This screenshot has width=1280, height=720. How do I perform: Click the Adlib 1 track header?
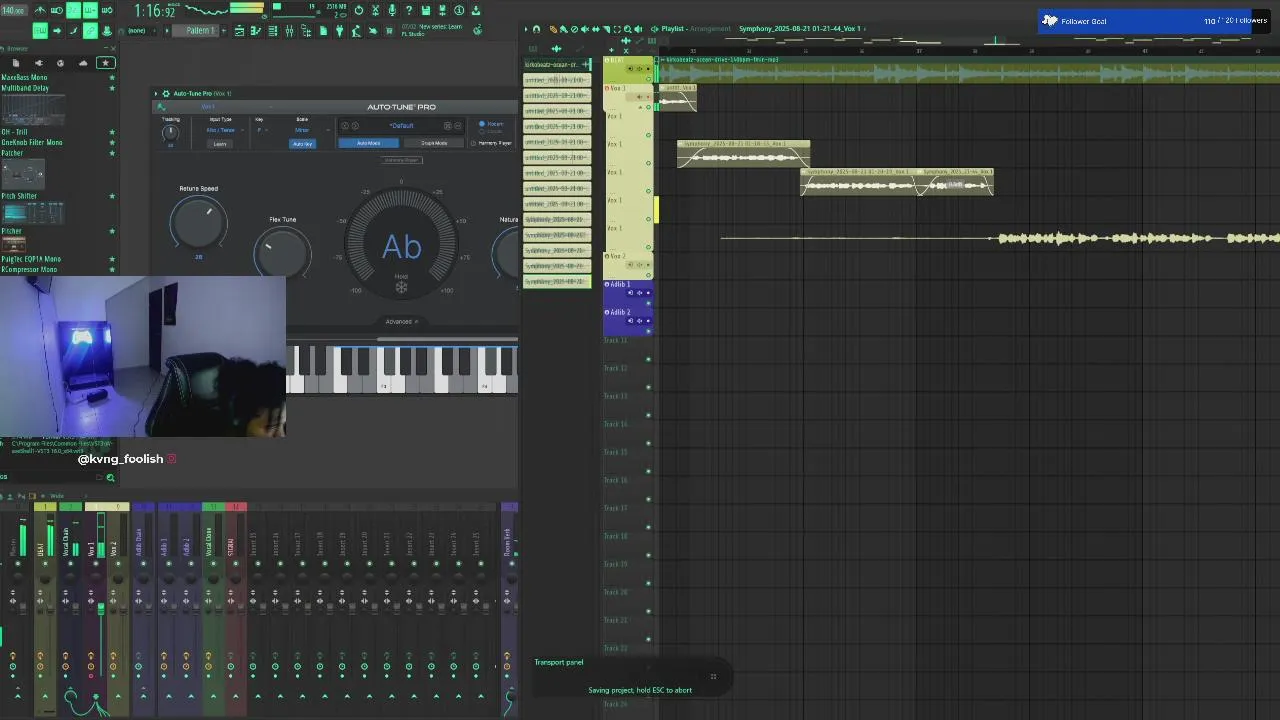[628, 292]
